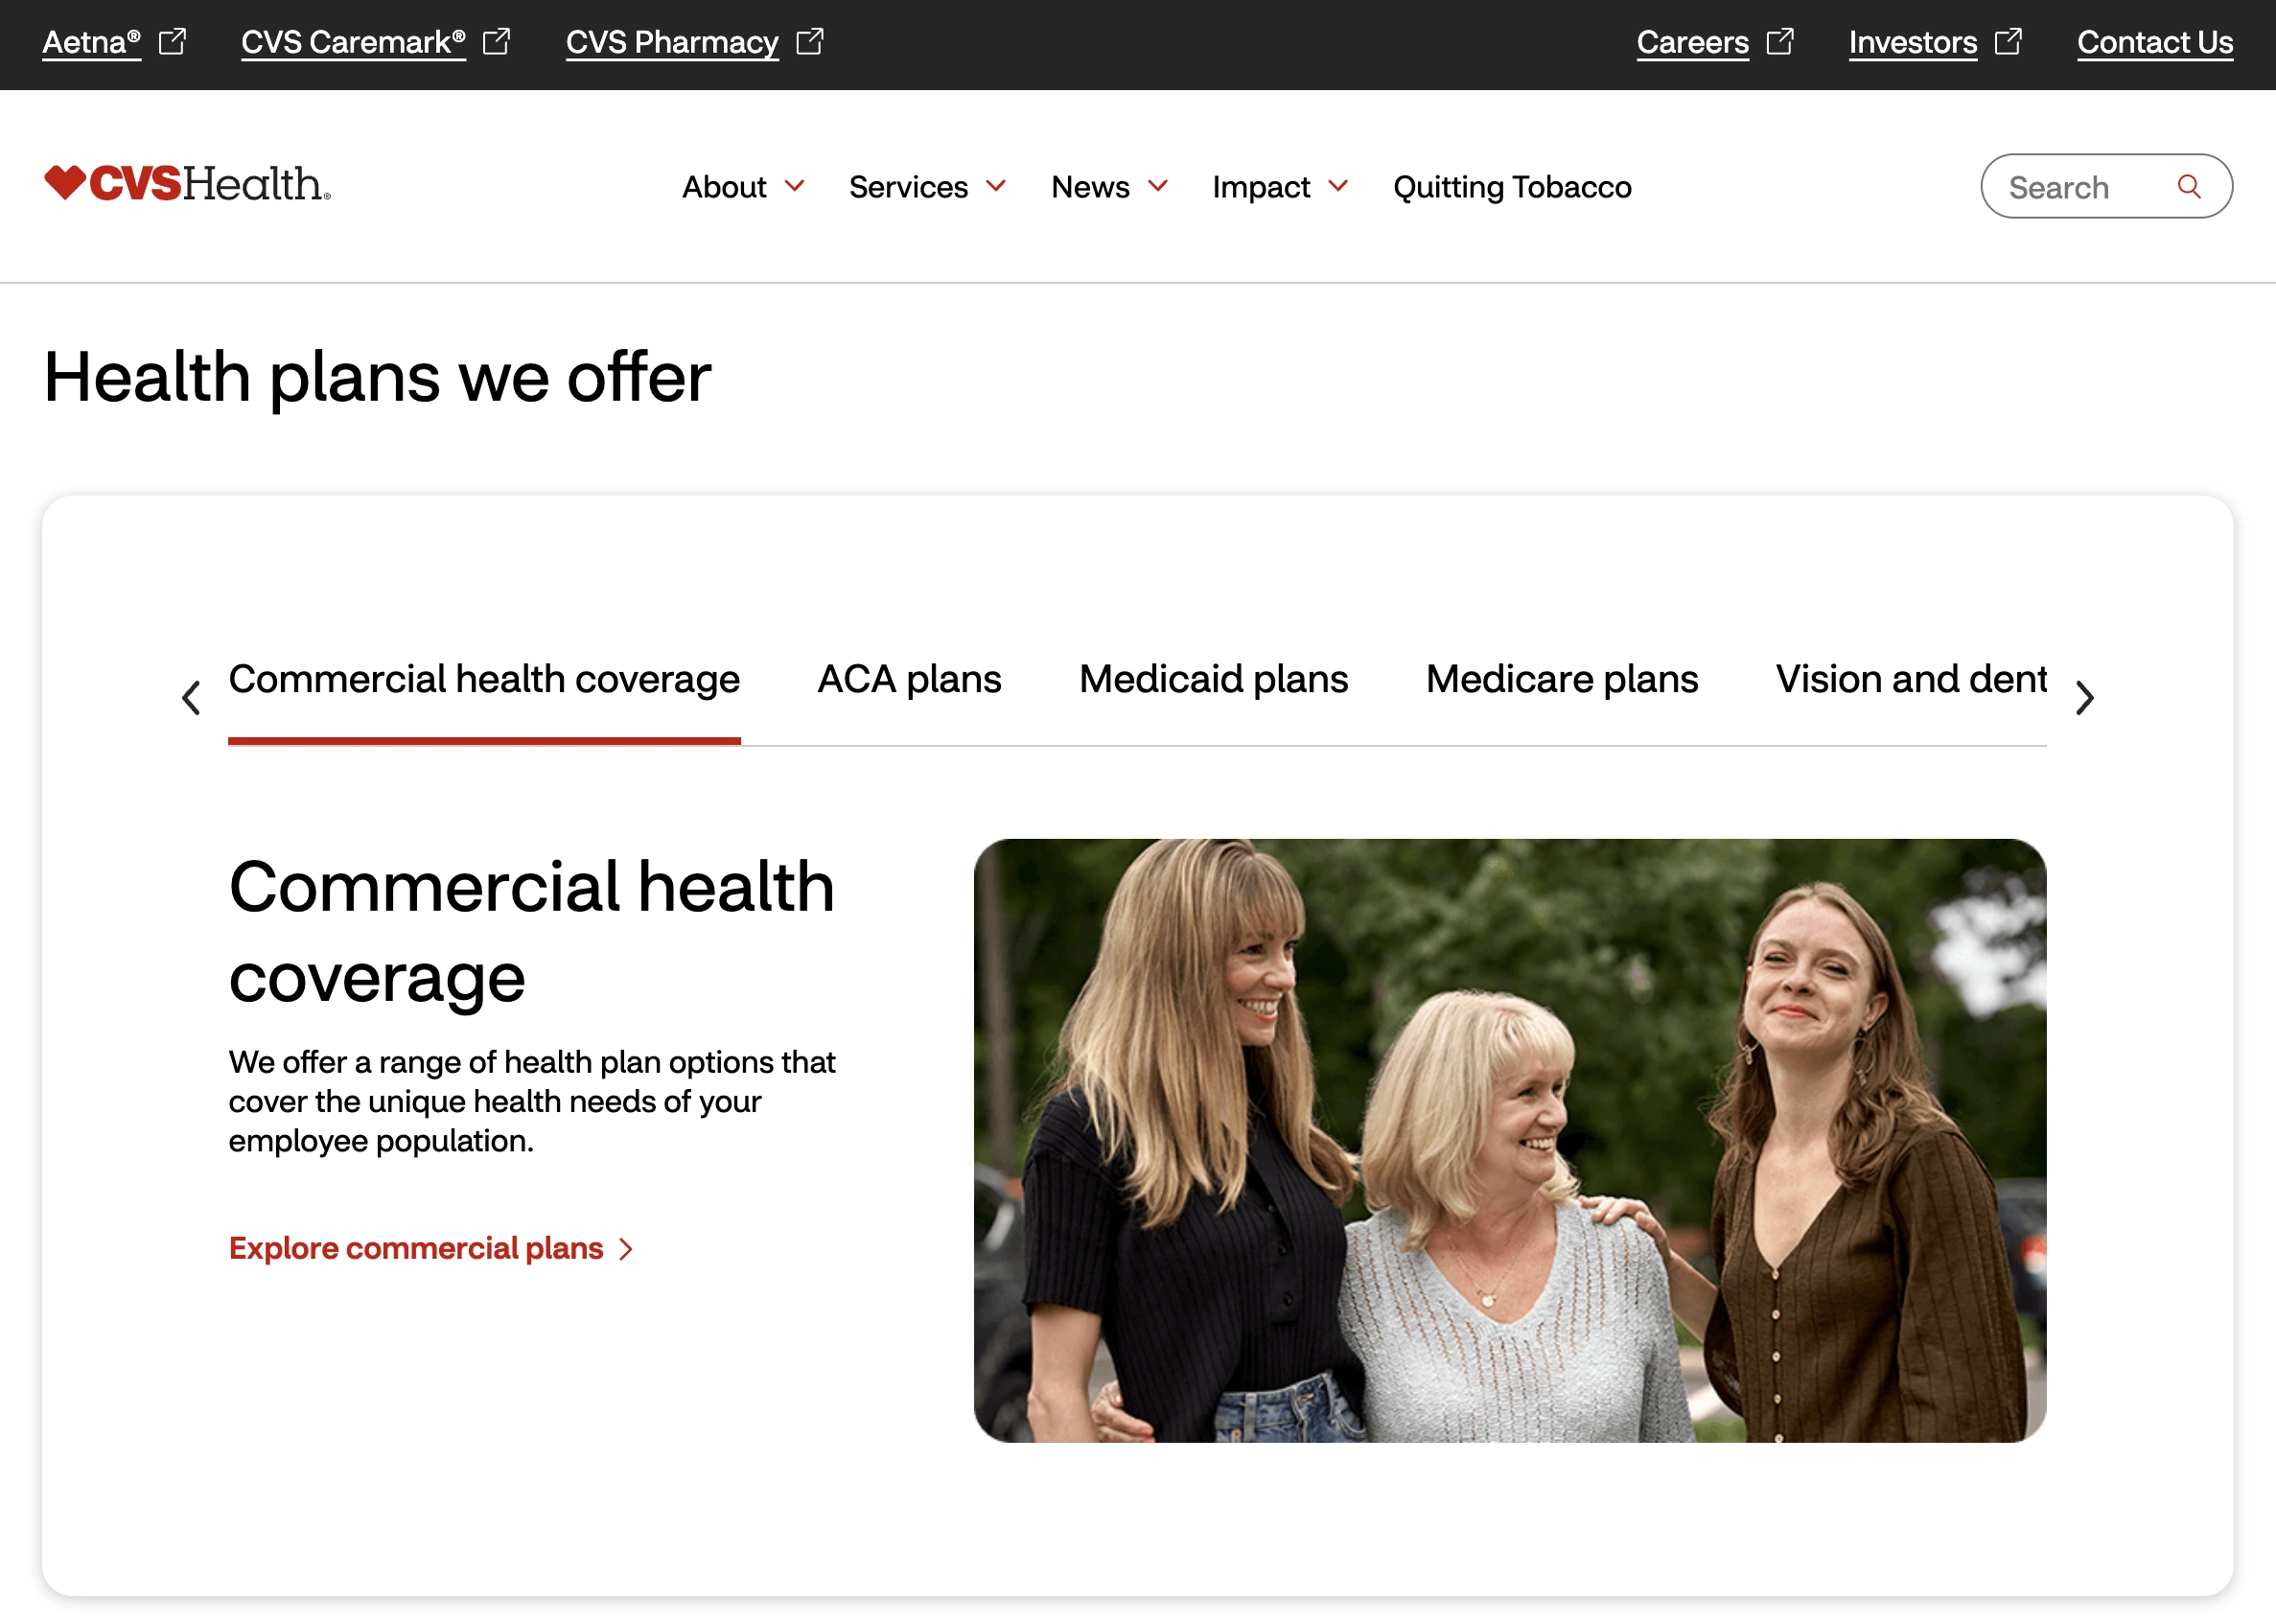Switch to the ACA plans tab
The height and width of the screenshot is (1624, 2276).
point(909,679)
